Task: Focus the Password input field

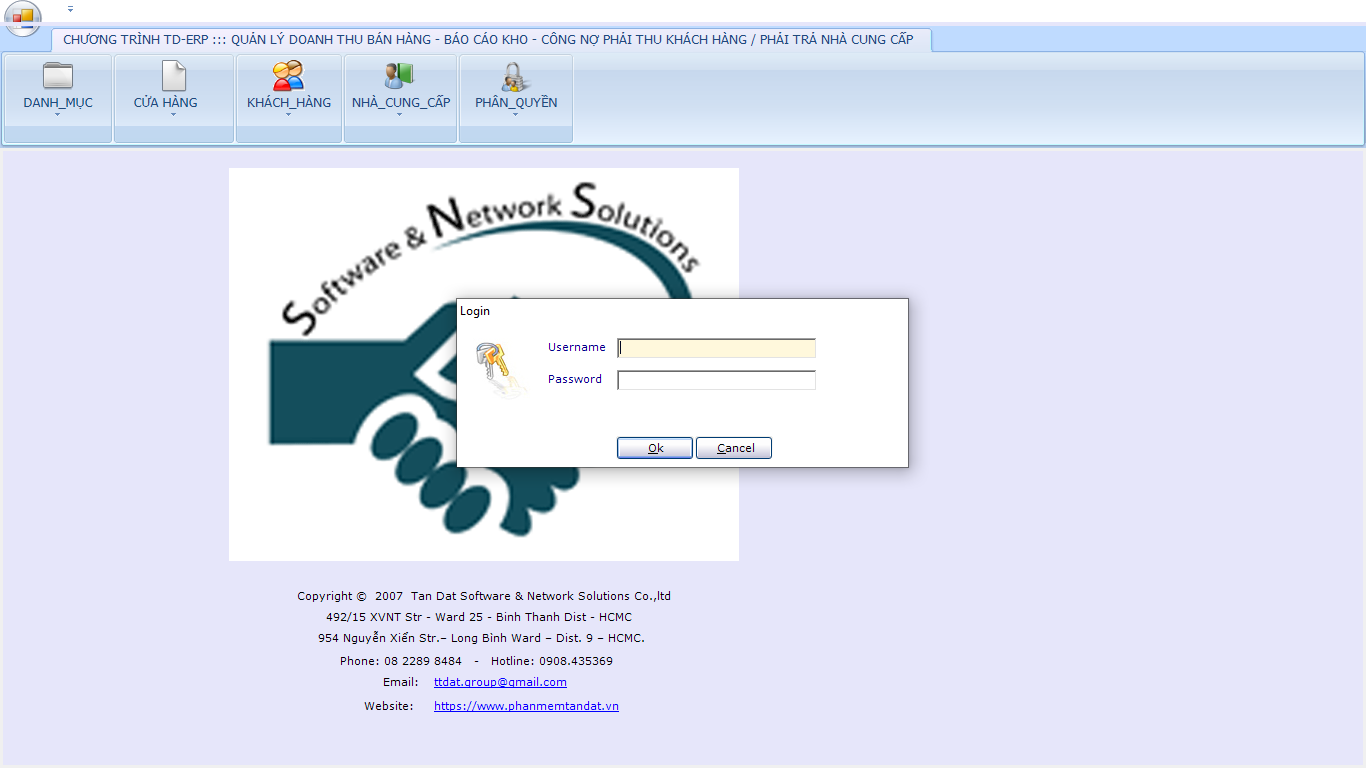Action: point(717,380)
